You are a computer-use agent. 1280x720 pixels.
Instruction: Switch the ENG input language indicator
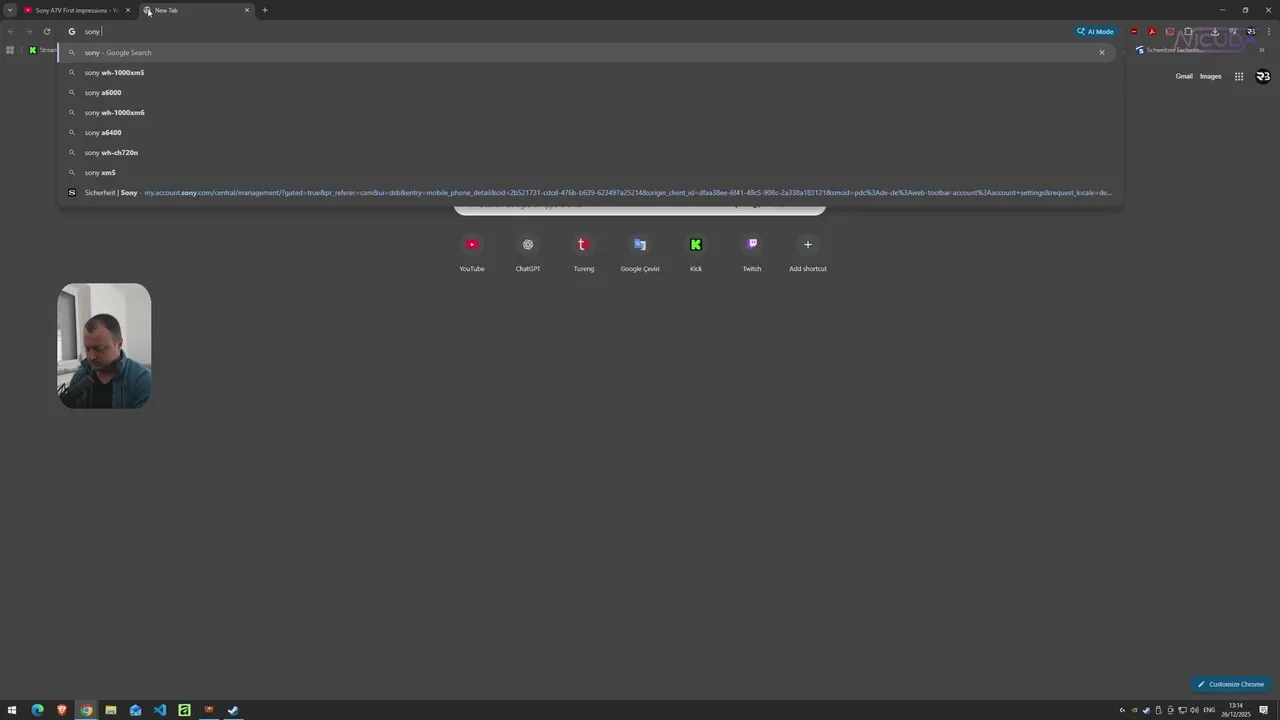[x=1209, y=710]
